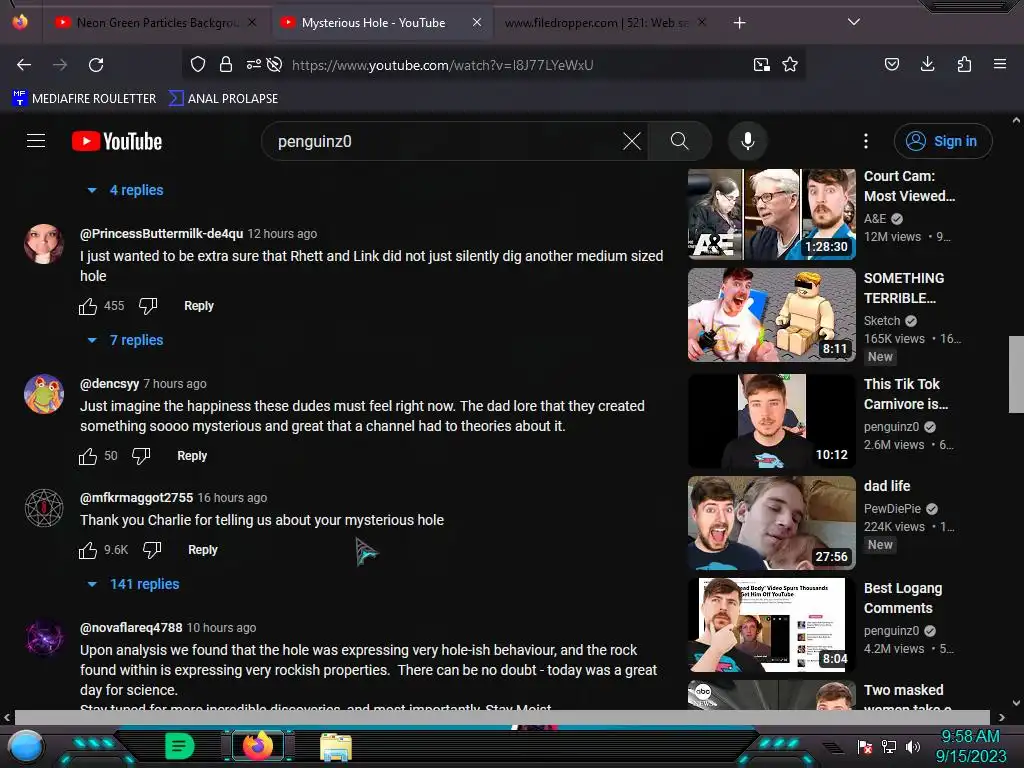Click the horizontal scrollbar at bottom
Screen dimensions: 1024x768
502,717
